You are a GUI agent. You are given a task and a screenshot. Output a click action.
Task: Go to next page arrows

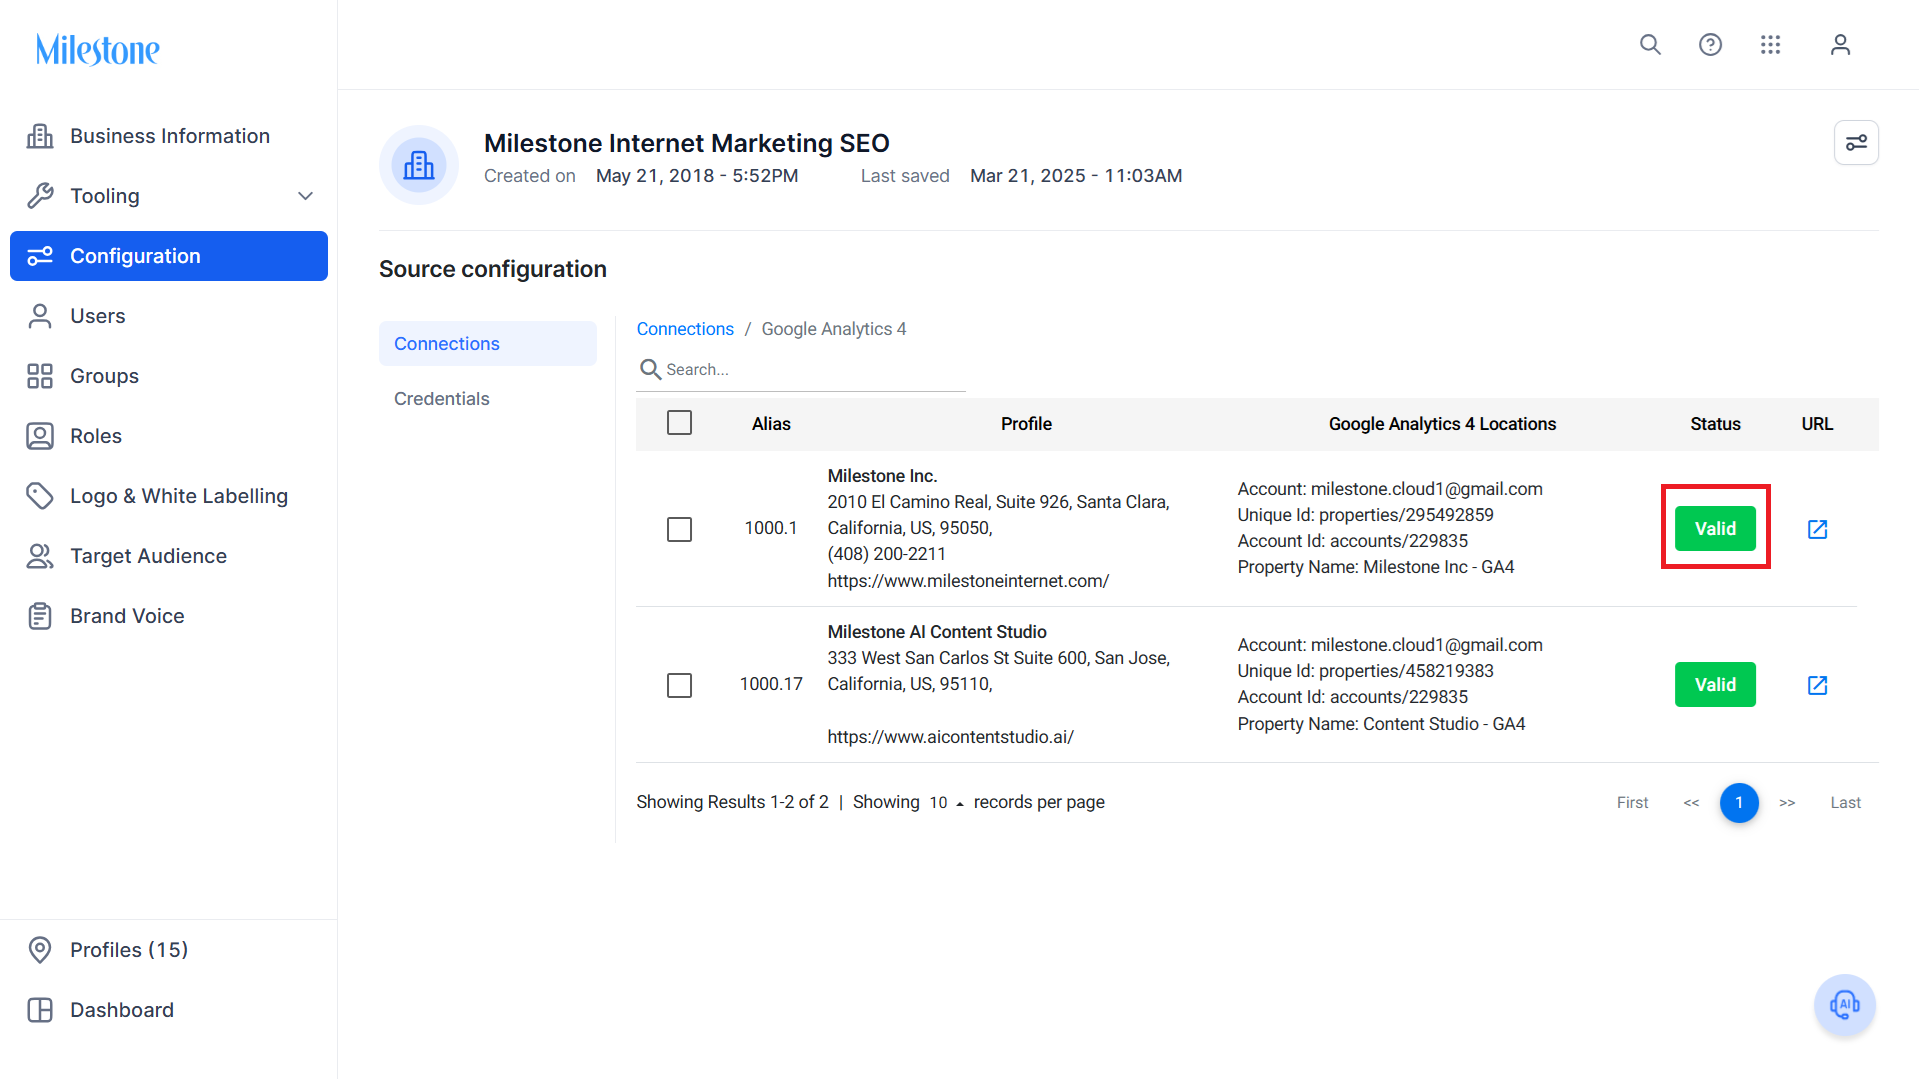(x=1787, y=803)
